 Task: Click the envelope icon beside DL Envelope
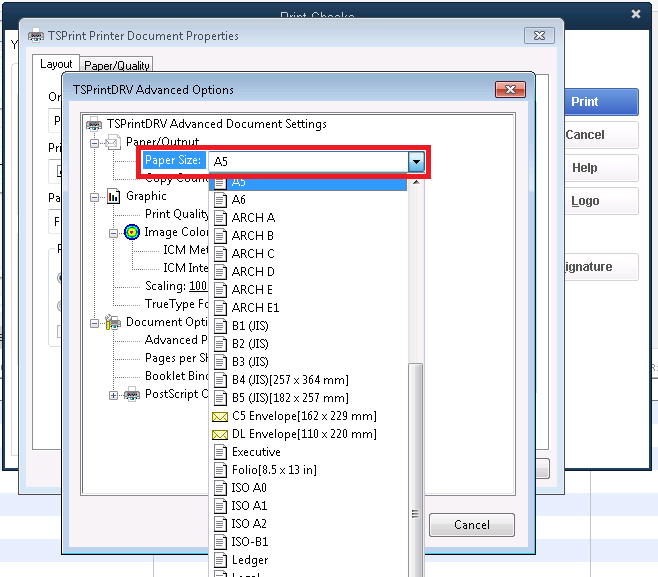[220, 435]
